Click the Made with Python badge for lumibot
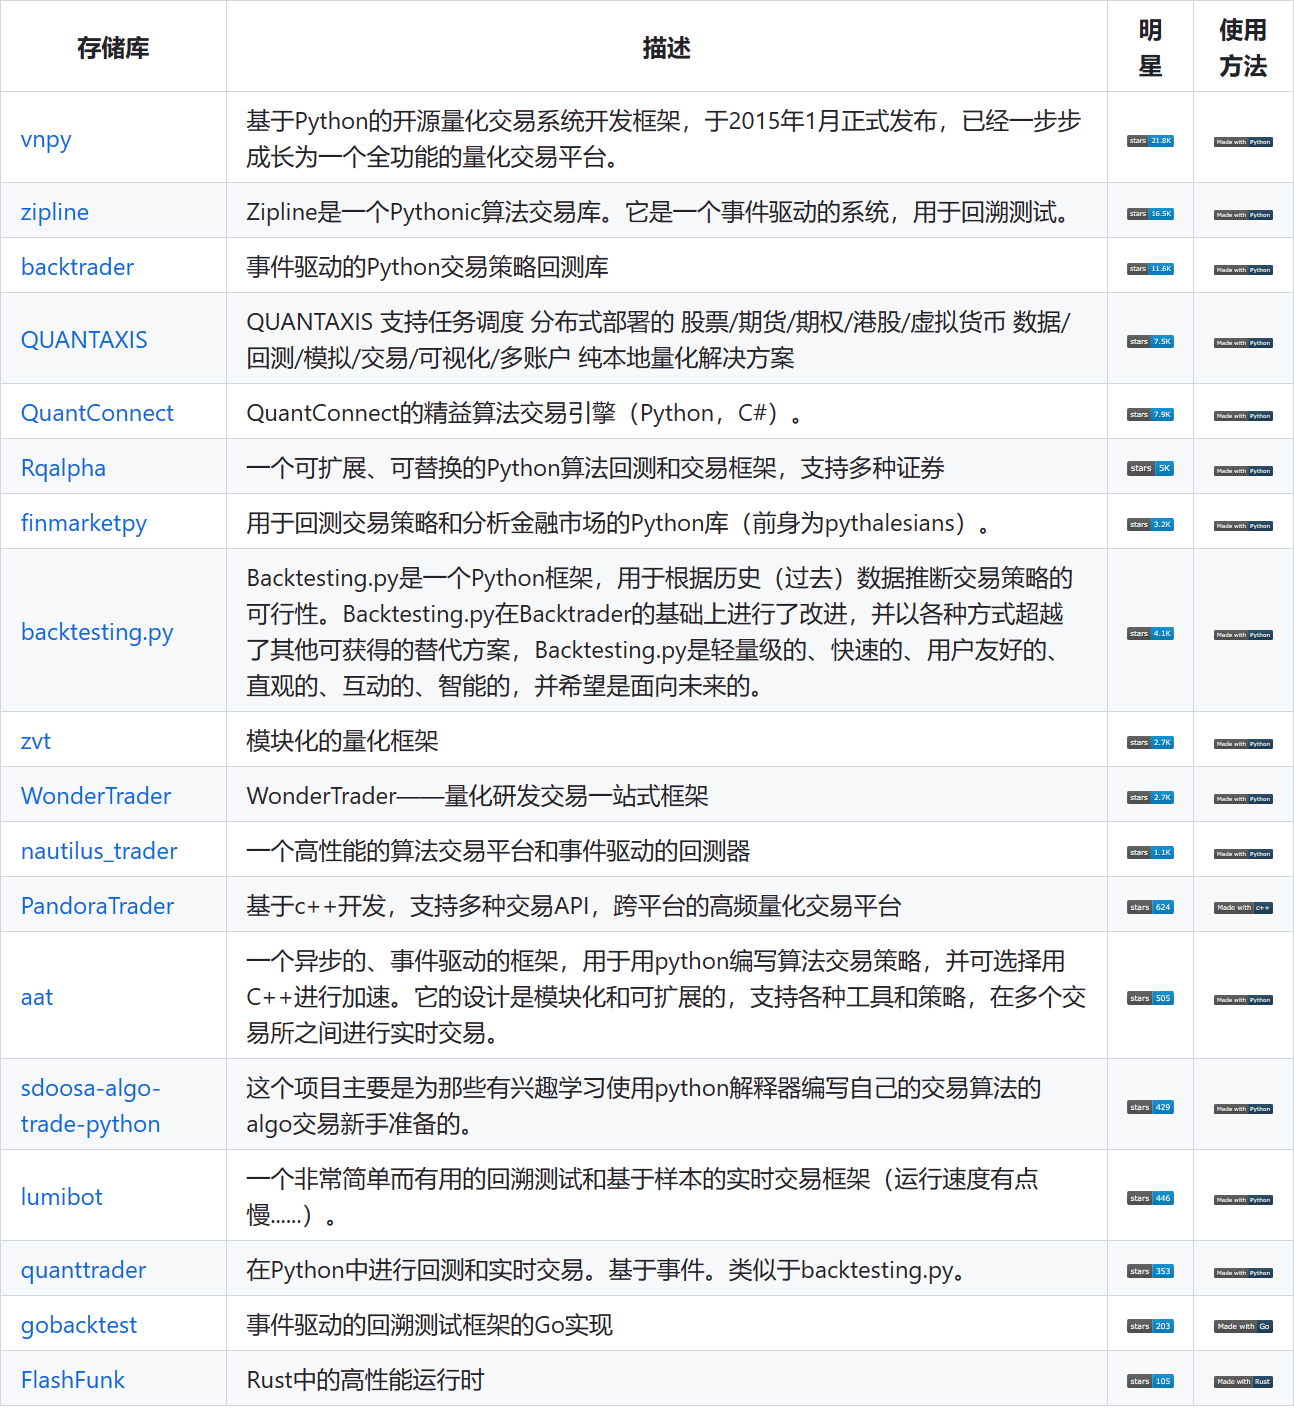Screen dimensions: 1294x1414 [x=1243, y=1200]
